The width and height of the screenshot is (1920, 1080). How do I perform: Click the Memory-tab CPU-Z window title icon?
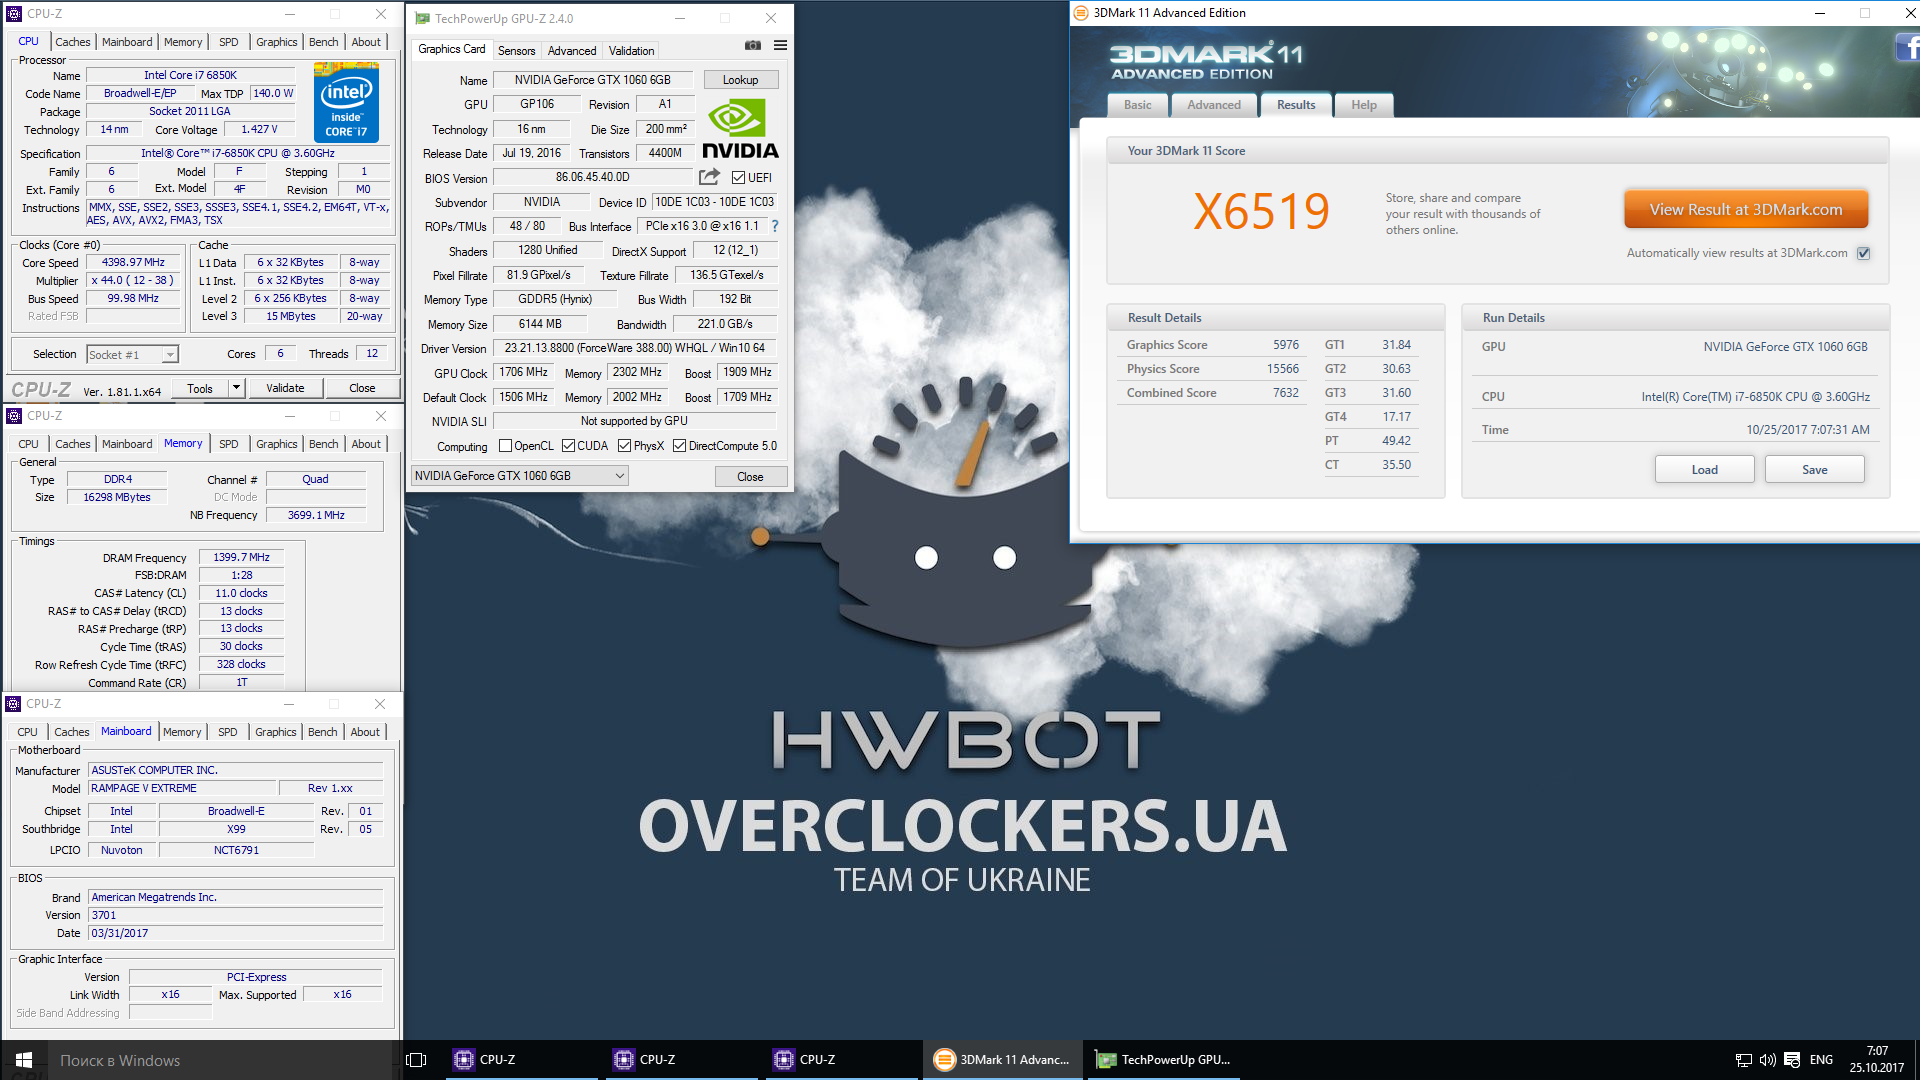tap(14, 416)
